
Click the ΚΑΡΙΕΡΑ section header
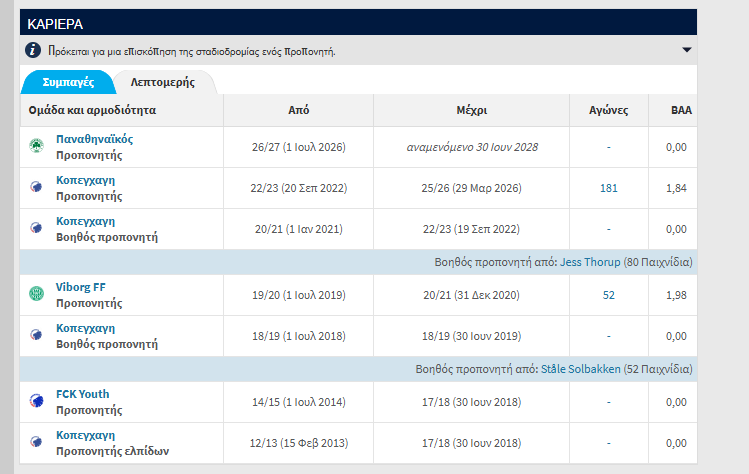click(358, 22)
